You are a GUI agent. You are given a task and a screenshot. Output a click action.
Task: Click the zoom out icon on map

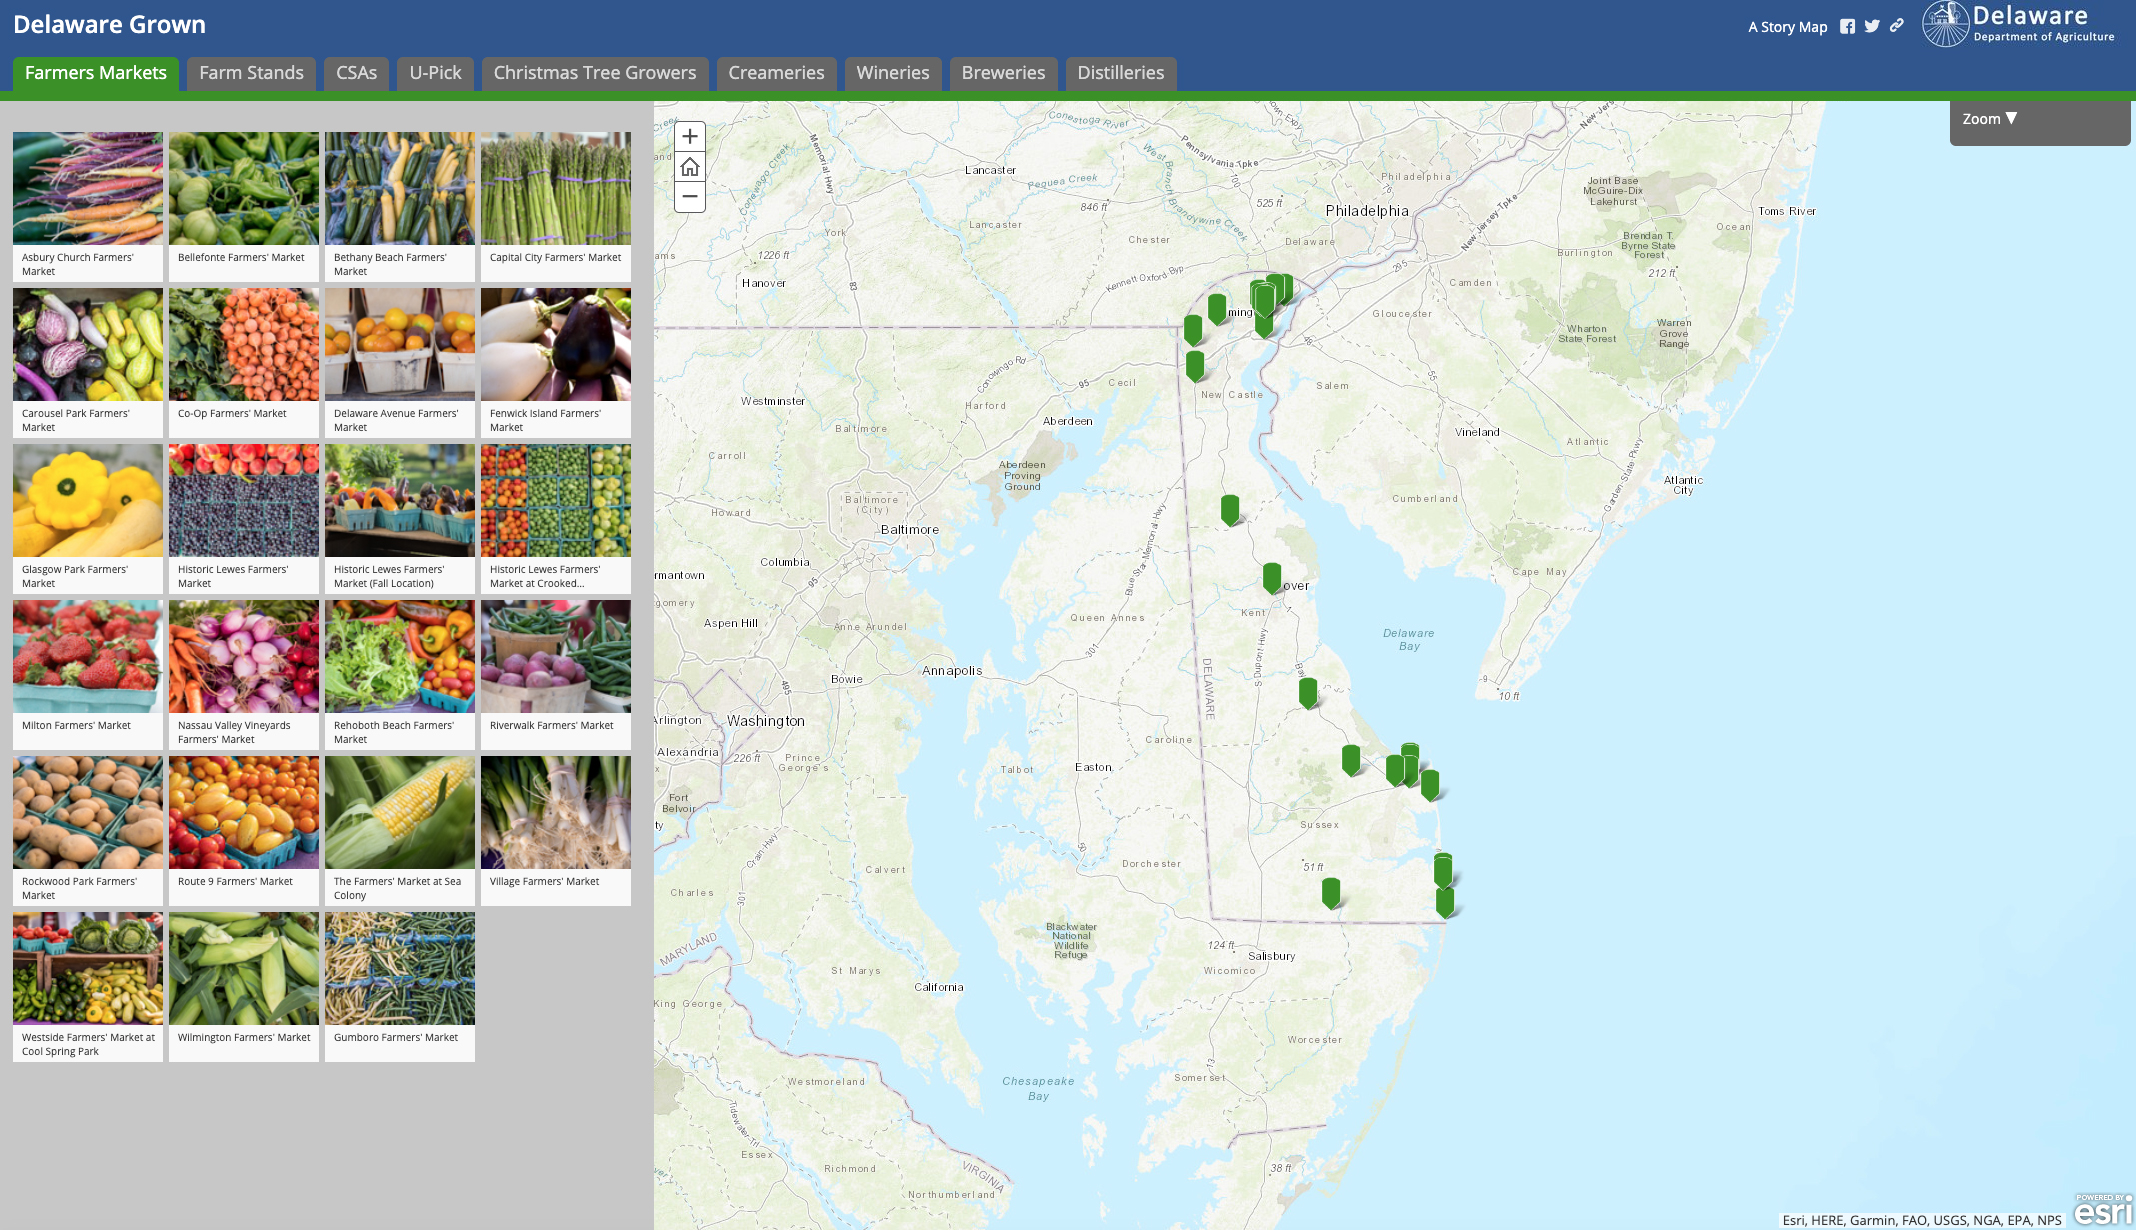(x=688, y=197)
